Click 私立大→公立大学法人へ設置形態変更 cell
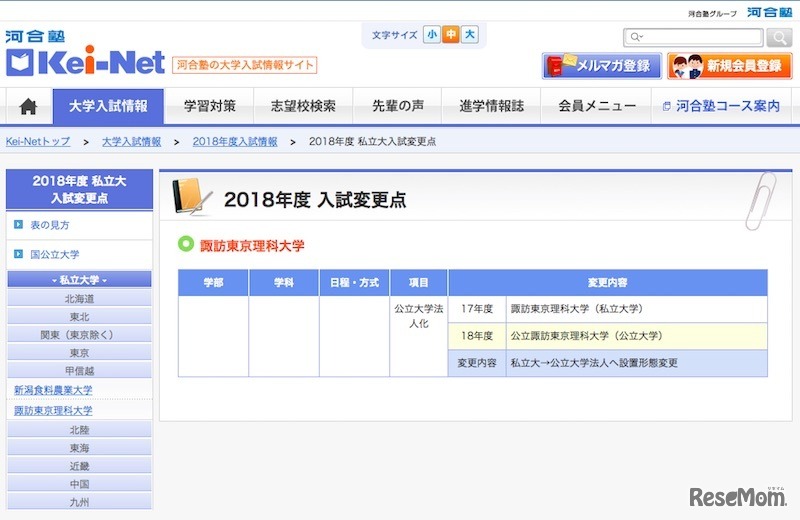800x520 pixels. [x=636, y=363]
